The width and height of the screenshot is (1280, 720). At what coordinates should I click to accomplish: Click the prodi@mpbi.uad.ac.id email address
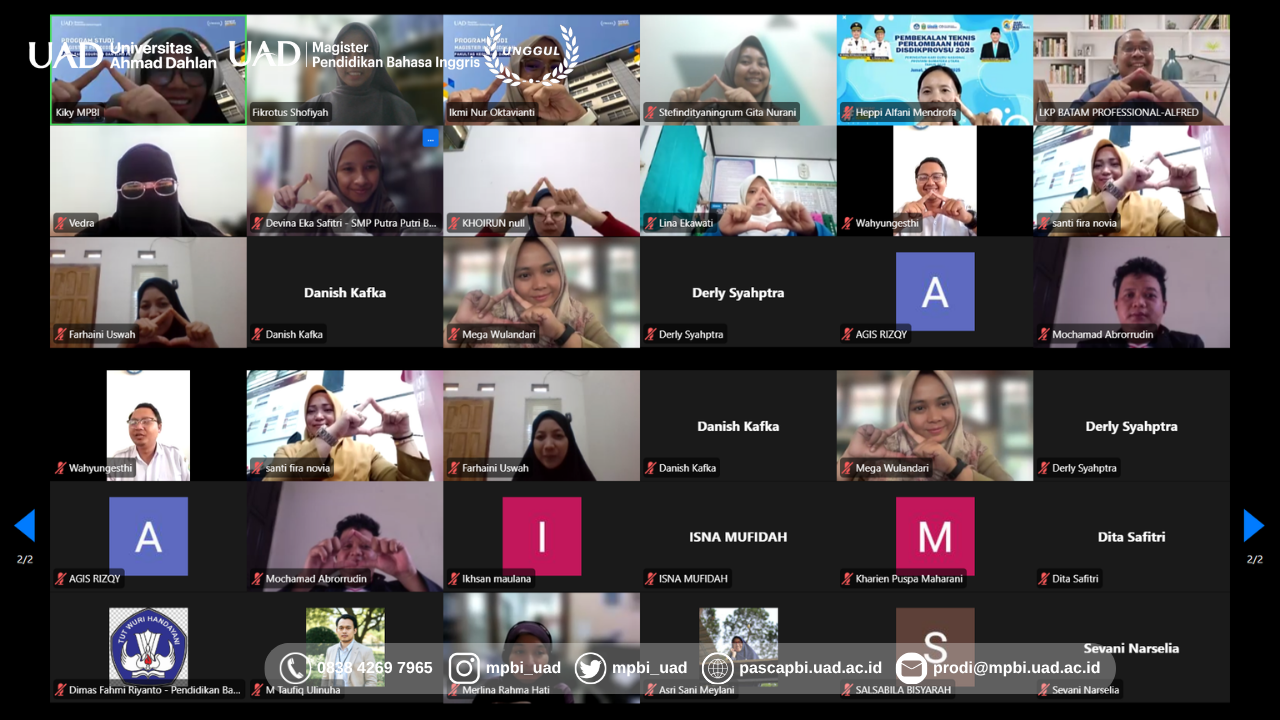point(1016,668)
